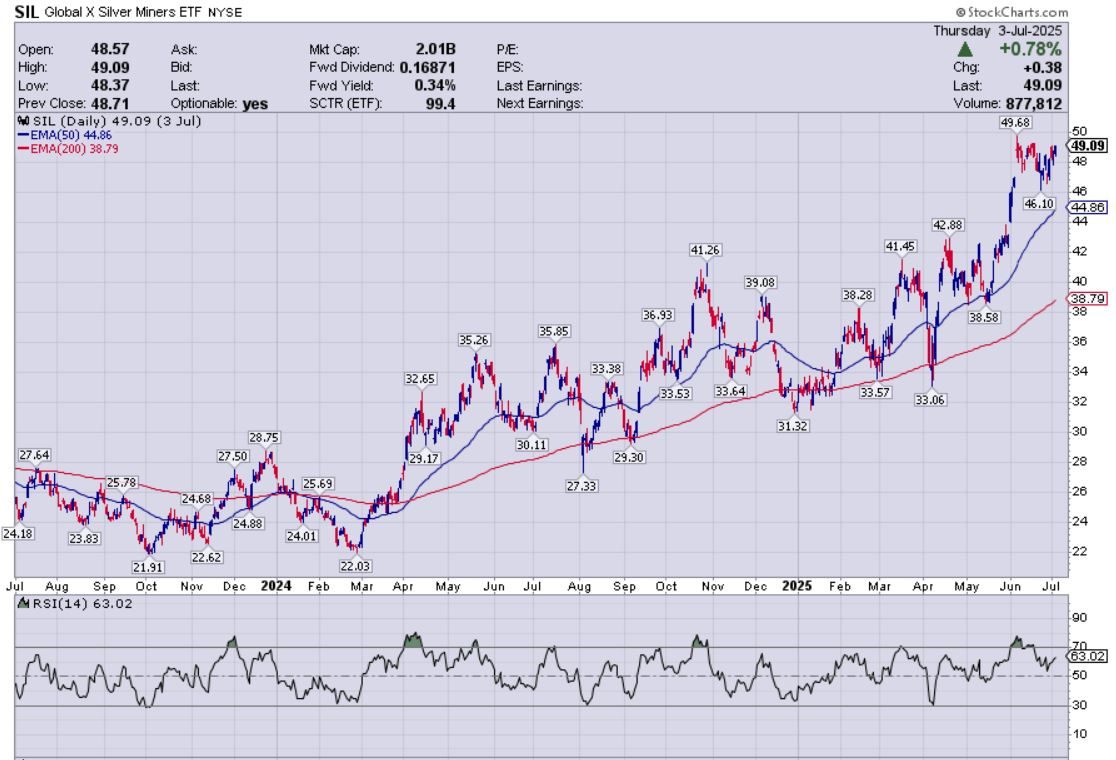Click the Last Earnings label
Screen dimensions: 1116x760
[x=539, y=85]
